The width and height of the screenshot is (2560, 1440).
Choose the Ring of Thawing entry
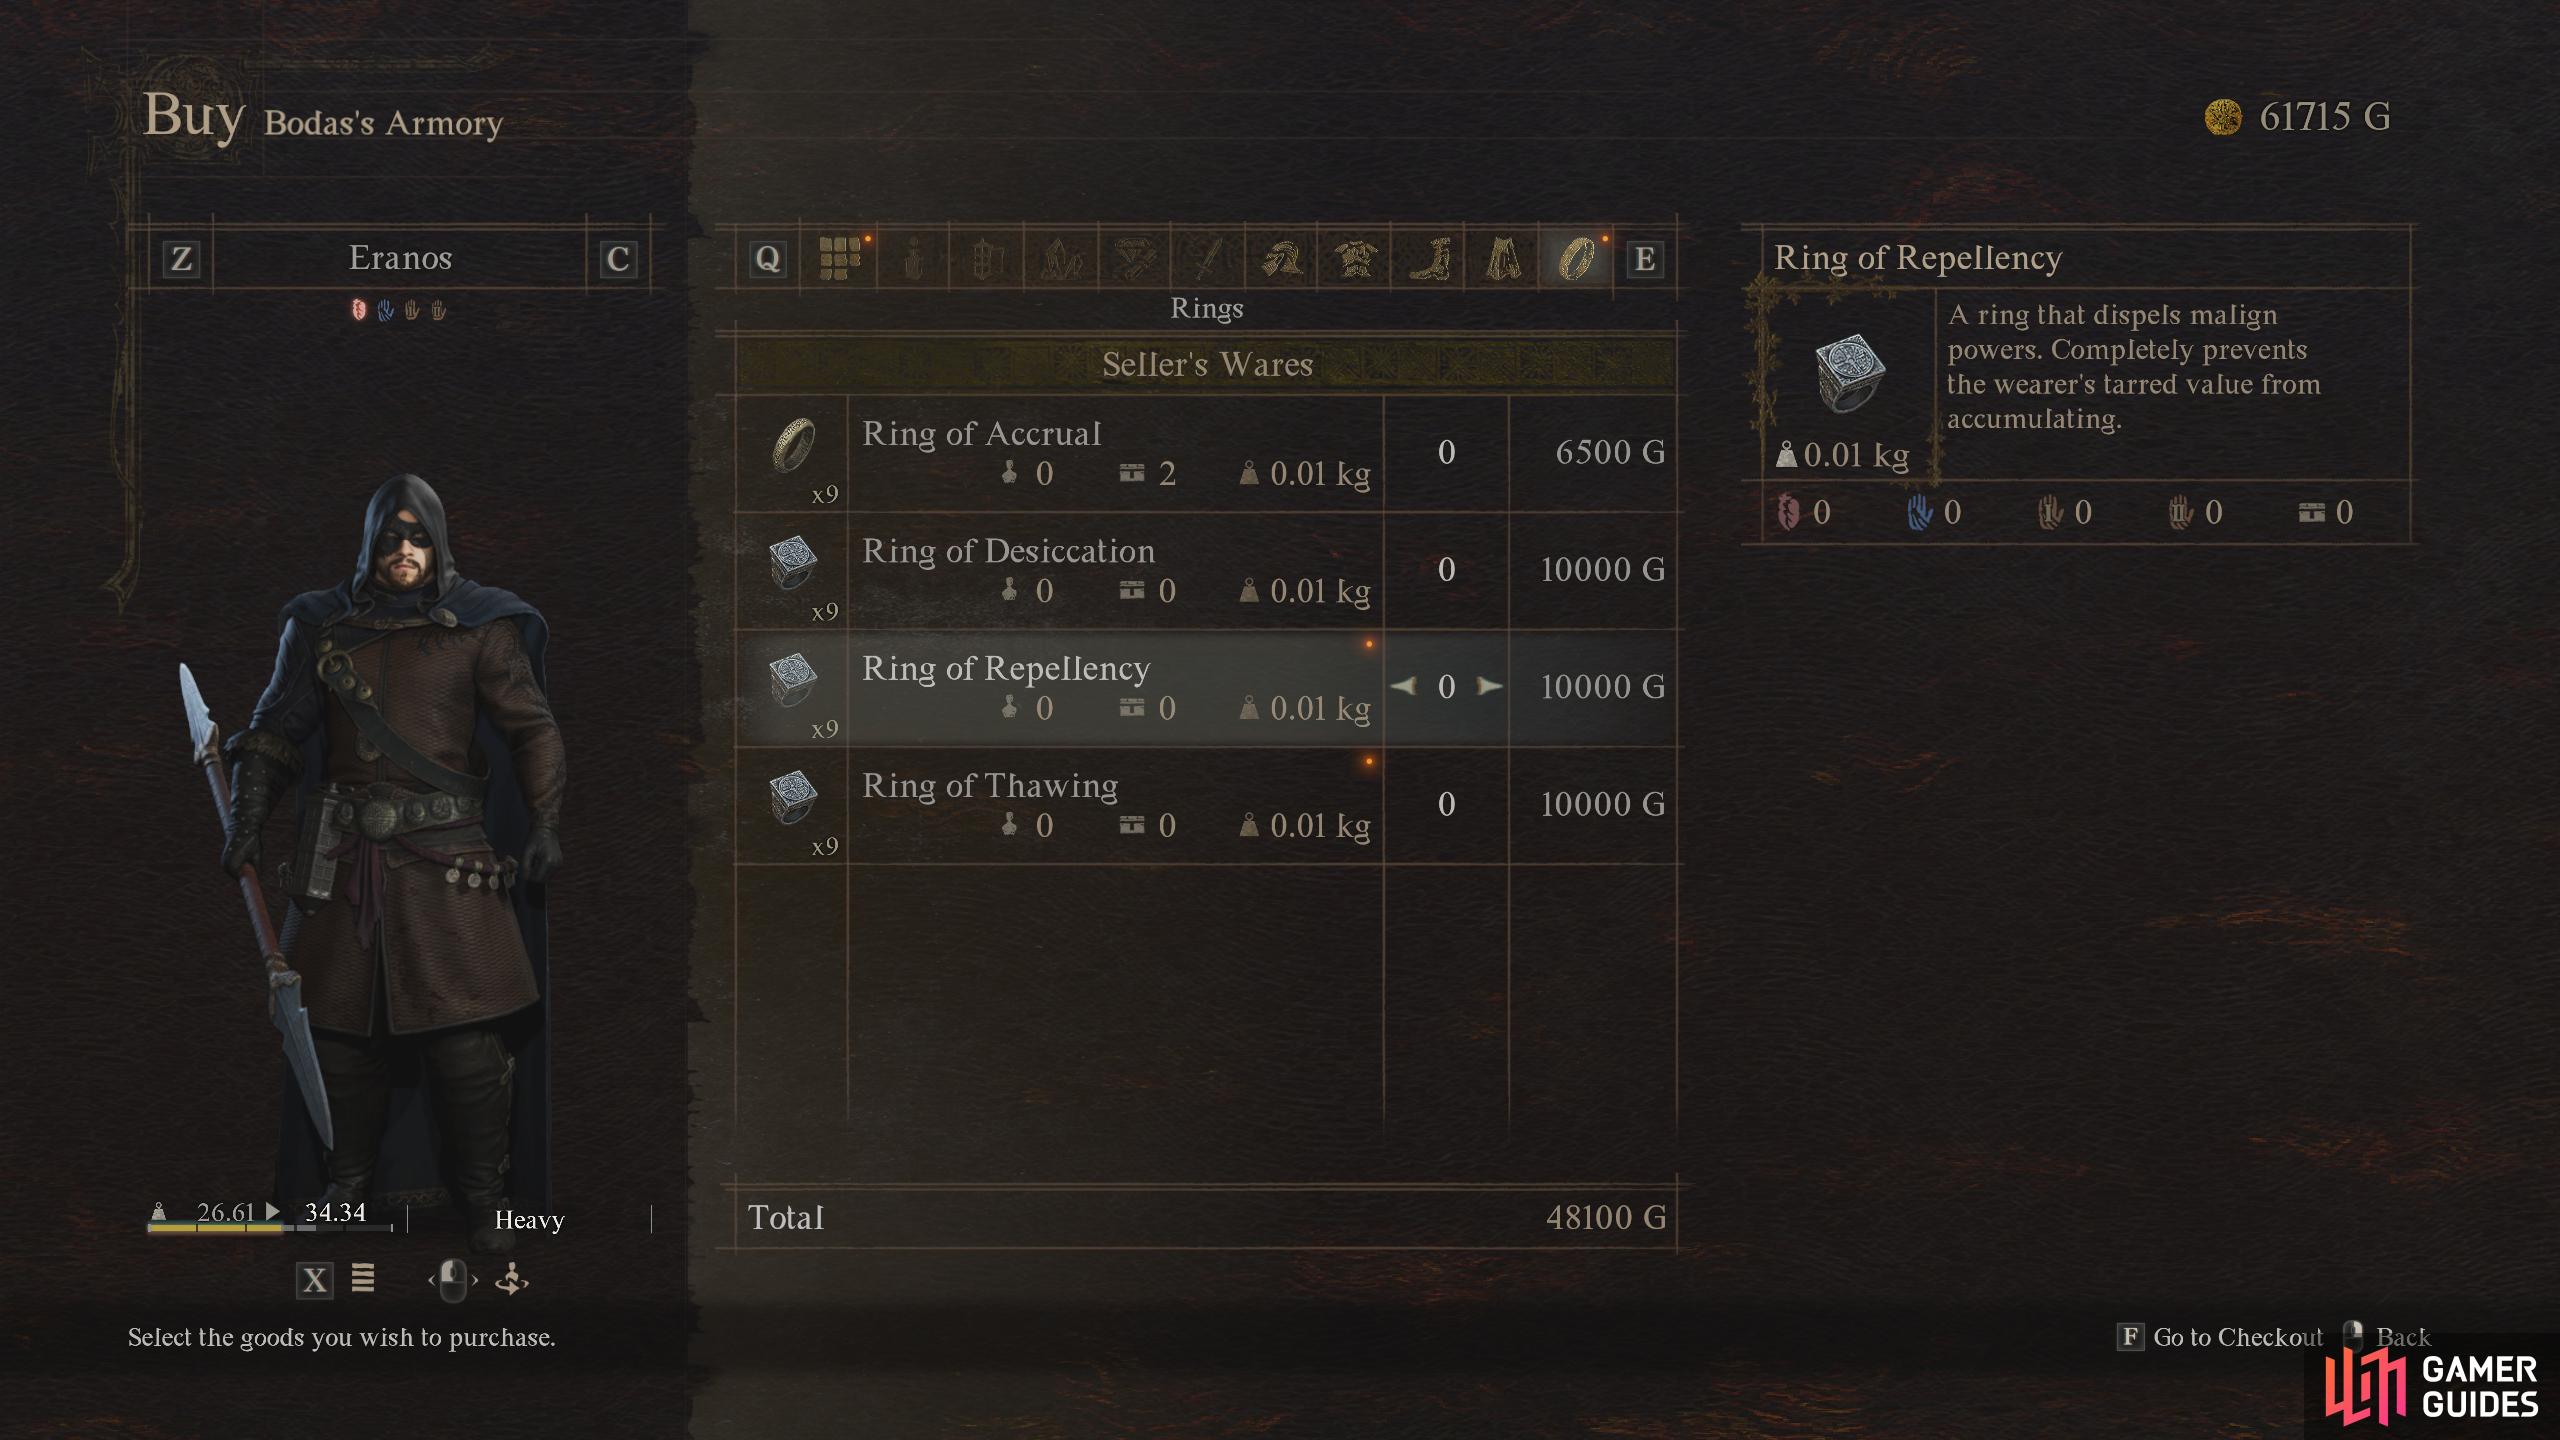click(1207, 805)
